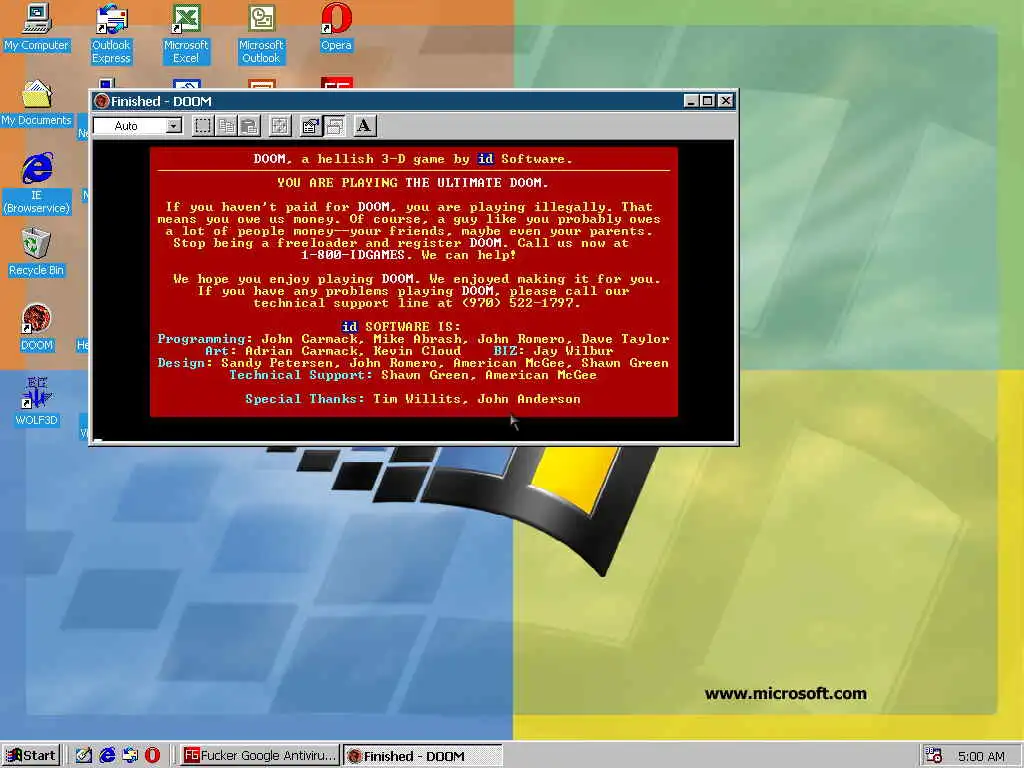Click the "(970) 522-1797" support number text

(520, 303)
